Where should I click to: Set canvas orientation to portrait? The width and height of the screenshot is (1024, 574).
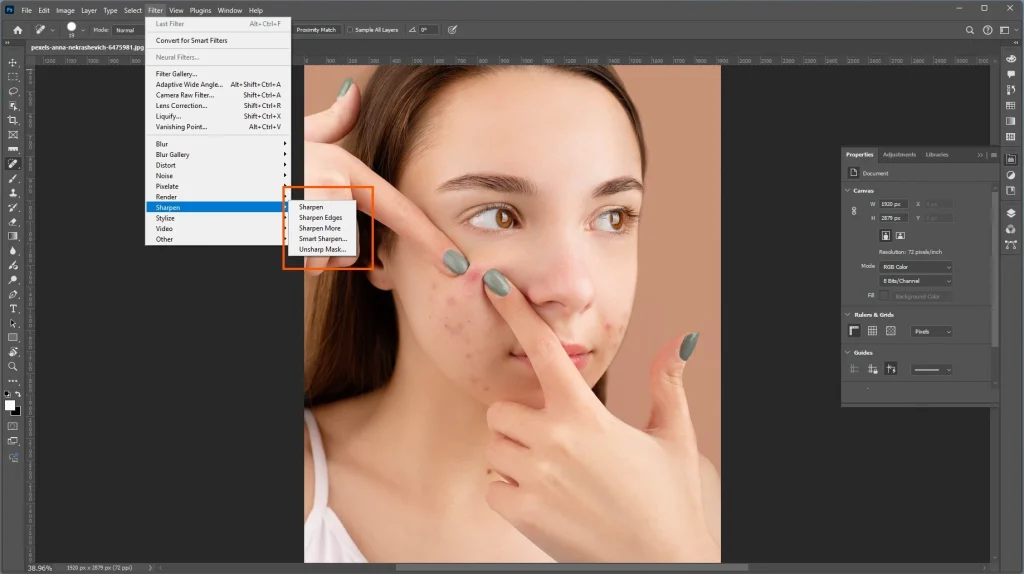click(886, 236)
